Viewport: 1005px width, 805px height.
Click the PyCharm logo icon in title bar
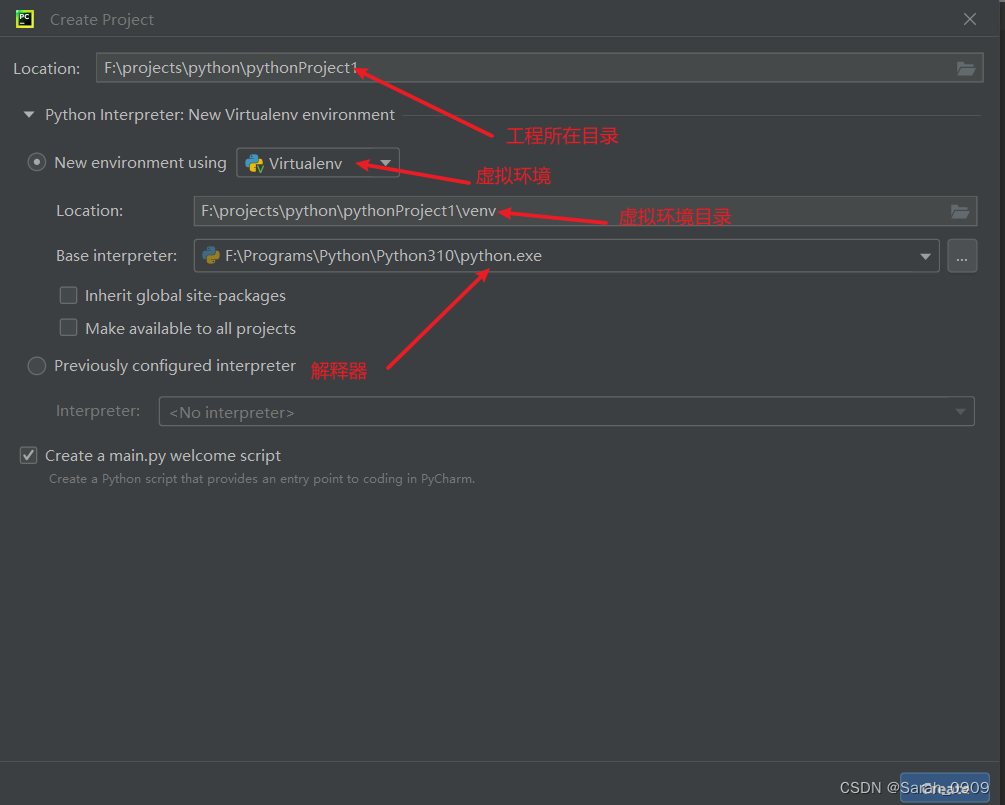(x=25, y=19)
